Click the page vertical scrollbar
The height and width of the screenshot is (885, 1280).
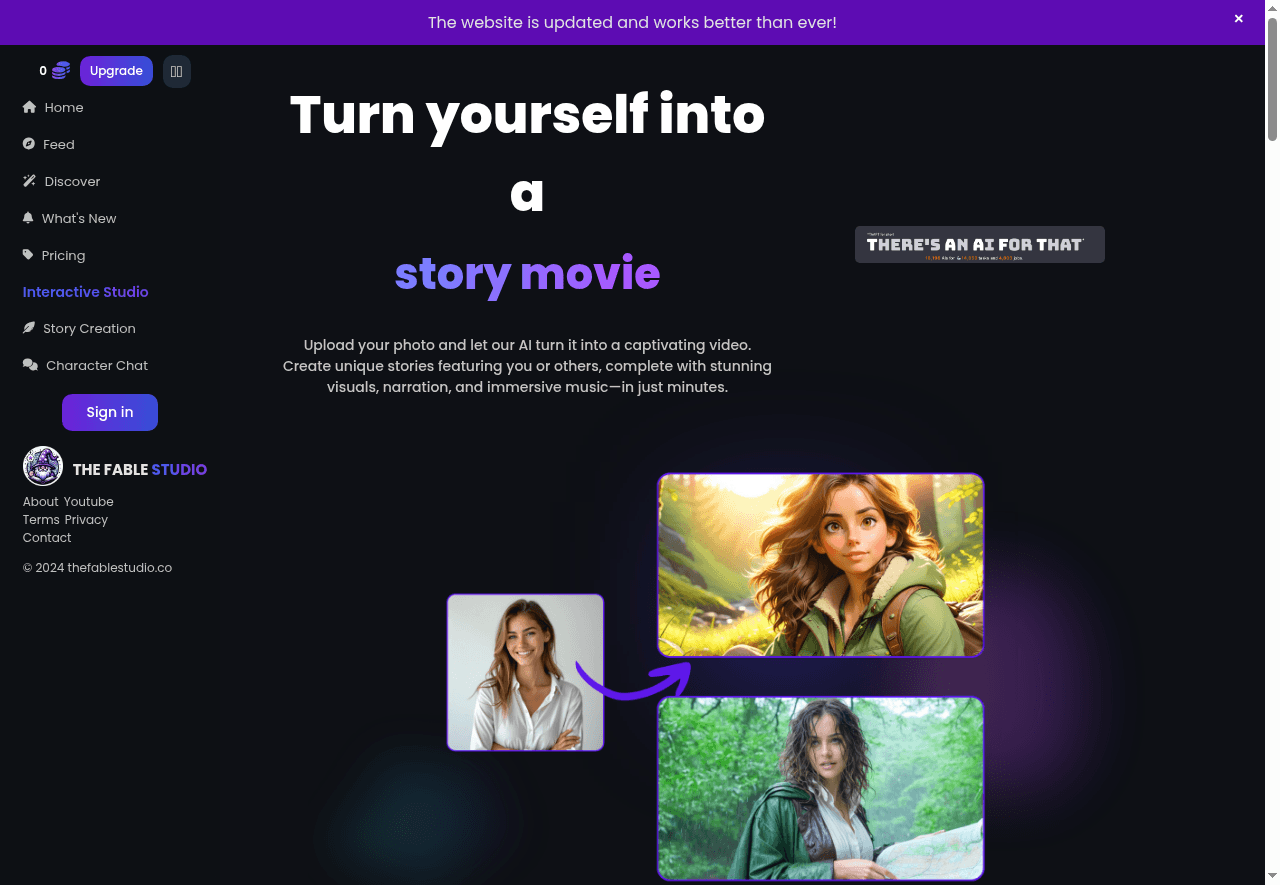pos(1272,442)
